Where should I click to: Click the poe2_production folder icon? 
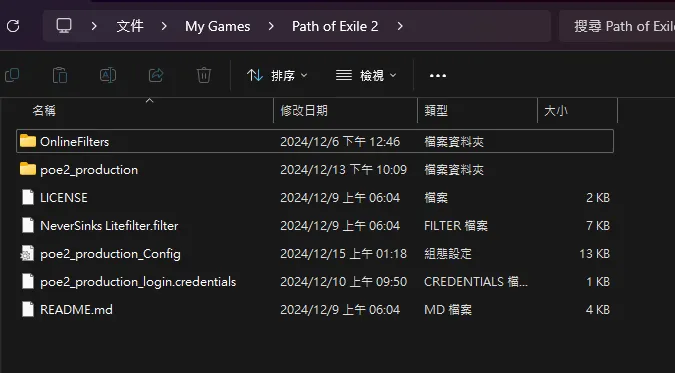click(x=28, y=169)
